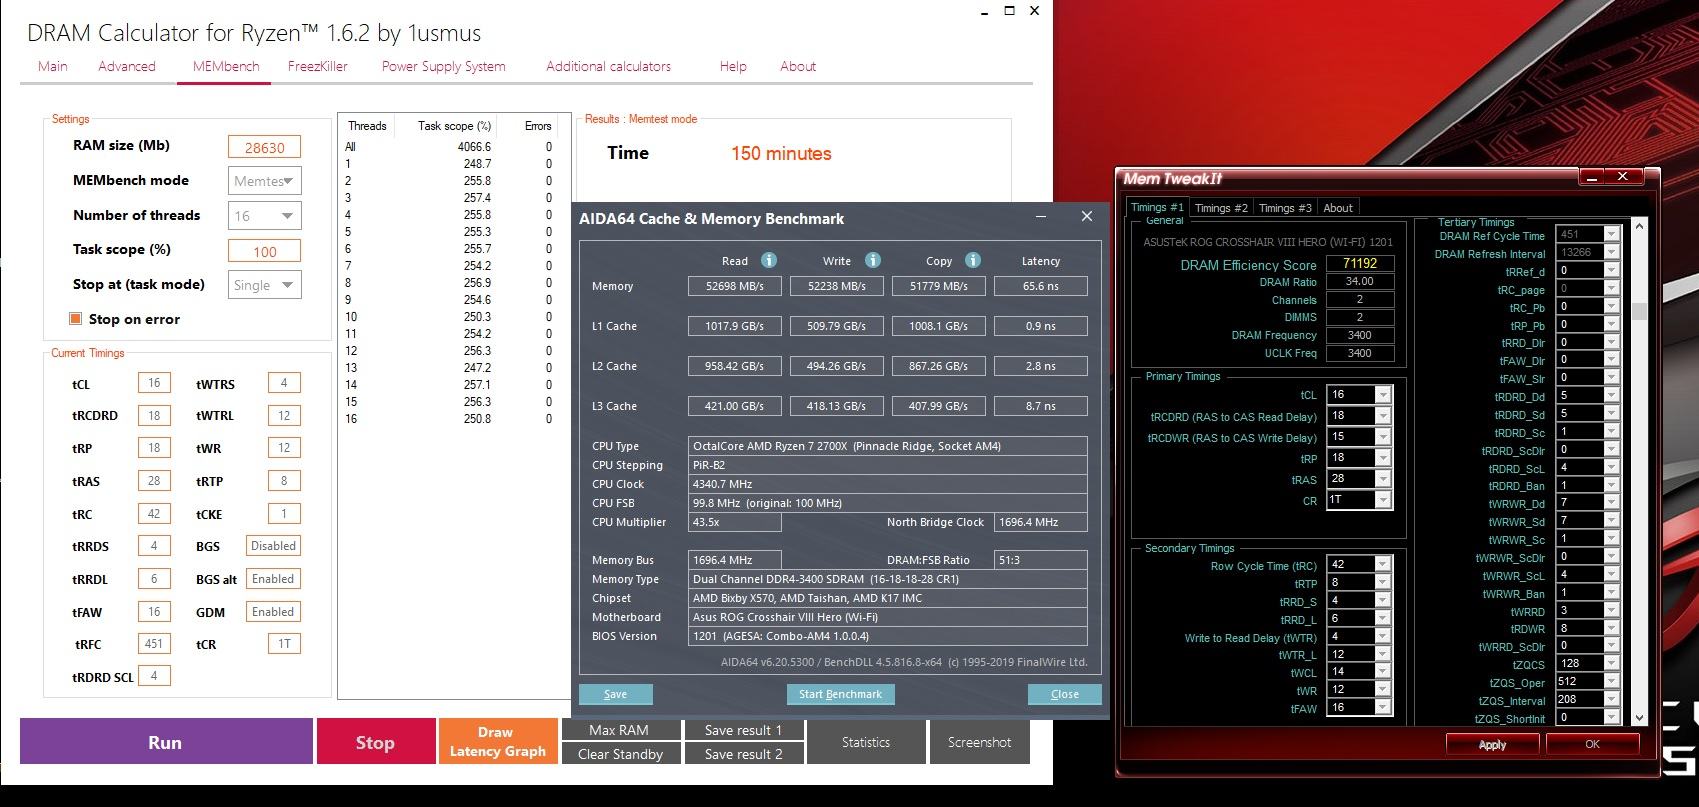
Task: Open About tab in Mem TweakIt
Action: 1338,208
